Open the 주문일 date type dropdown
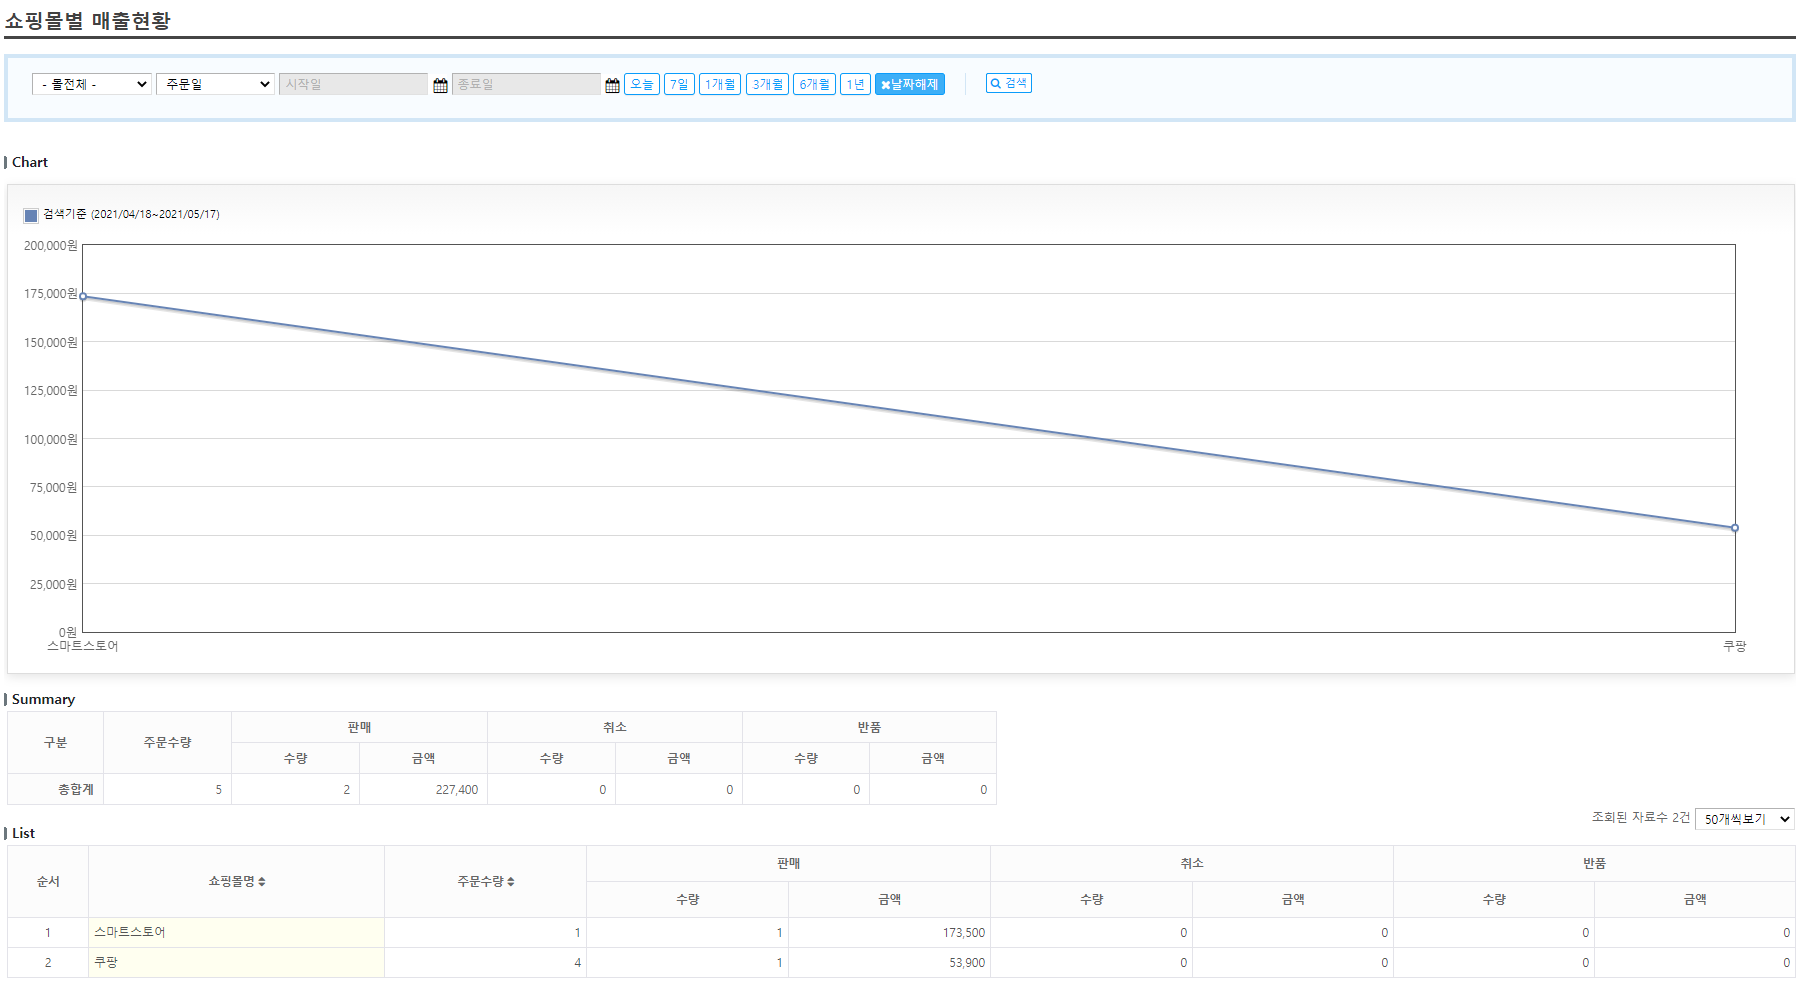The height and width of the screenshot is (982, 1801). click(x=215, y=85)
